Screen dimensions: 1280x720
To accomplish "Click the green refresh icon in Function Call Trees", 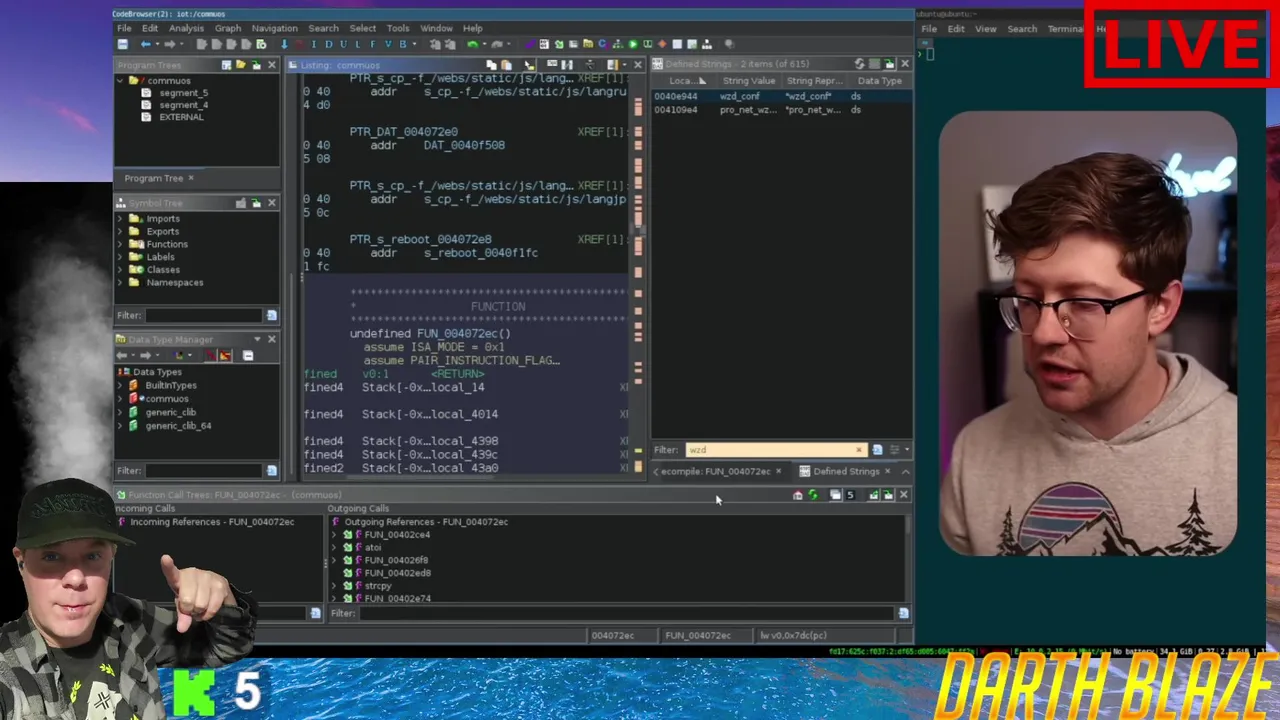I will 812,495.
